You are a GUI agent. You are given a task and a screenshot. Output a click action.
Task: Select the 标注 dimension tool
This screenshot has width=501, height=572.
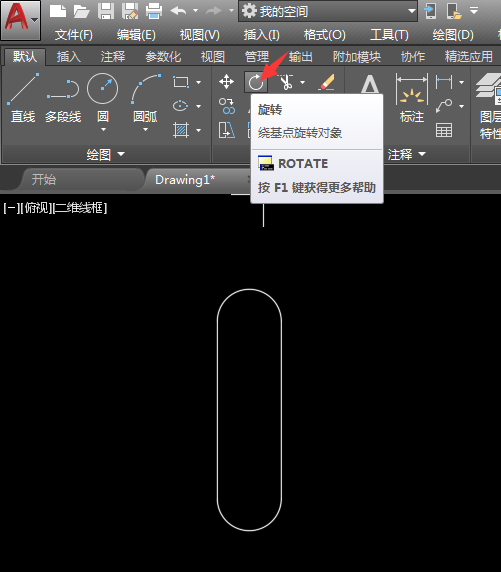click(x=412, y=98)
